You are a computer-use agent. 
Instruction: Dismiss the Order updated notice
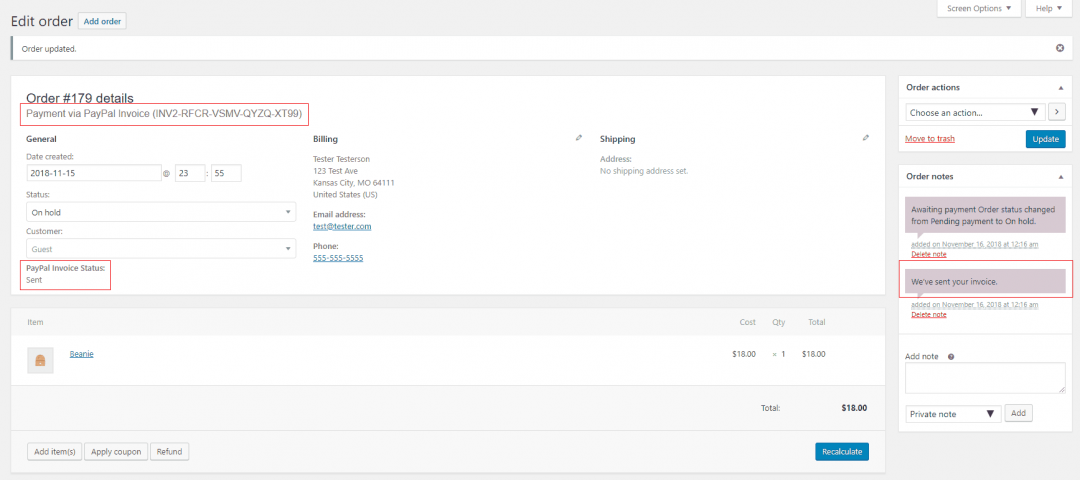tap(1060, 48)
